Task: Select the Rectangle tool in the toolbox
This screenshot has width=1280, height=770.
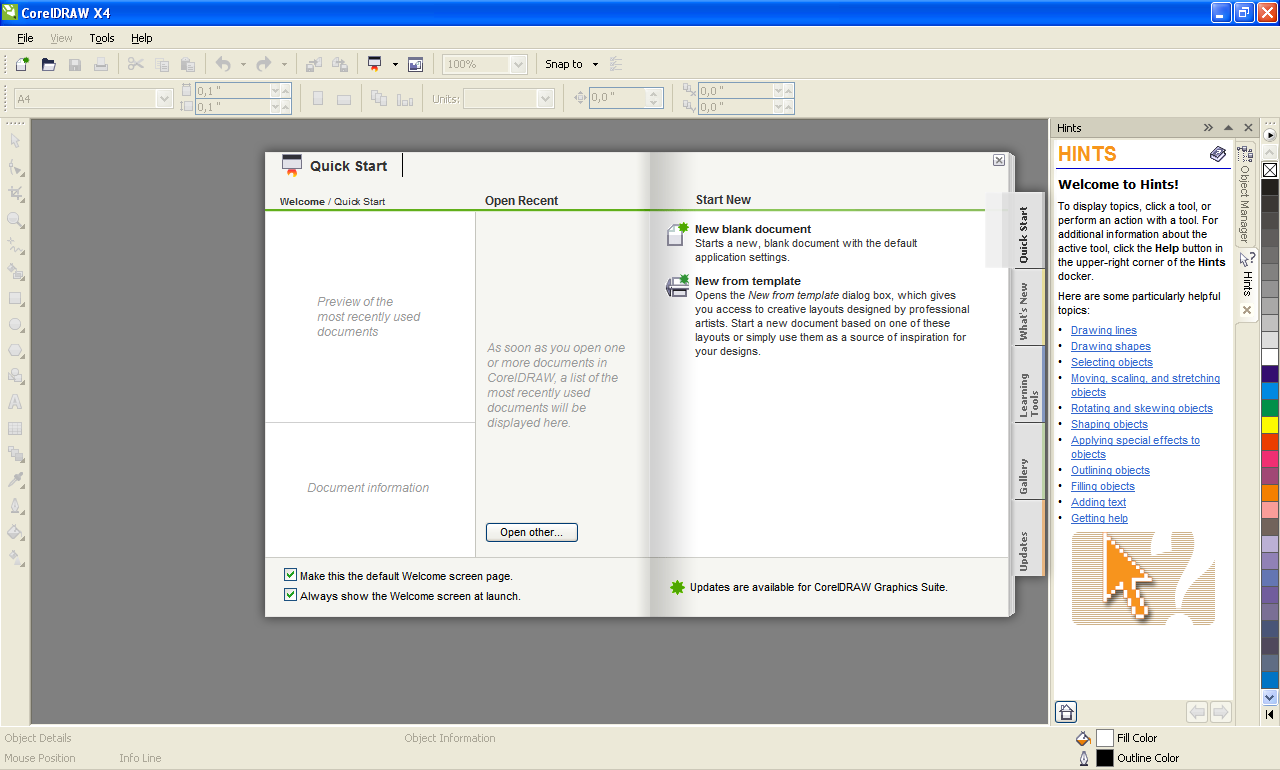Action: 16,298
